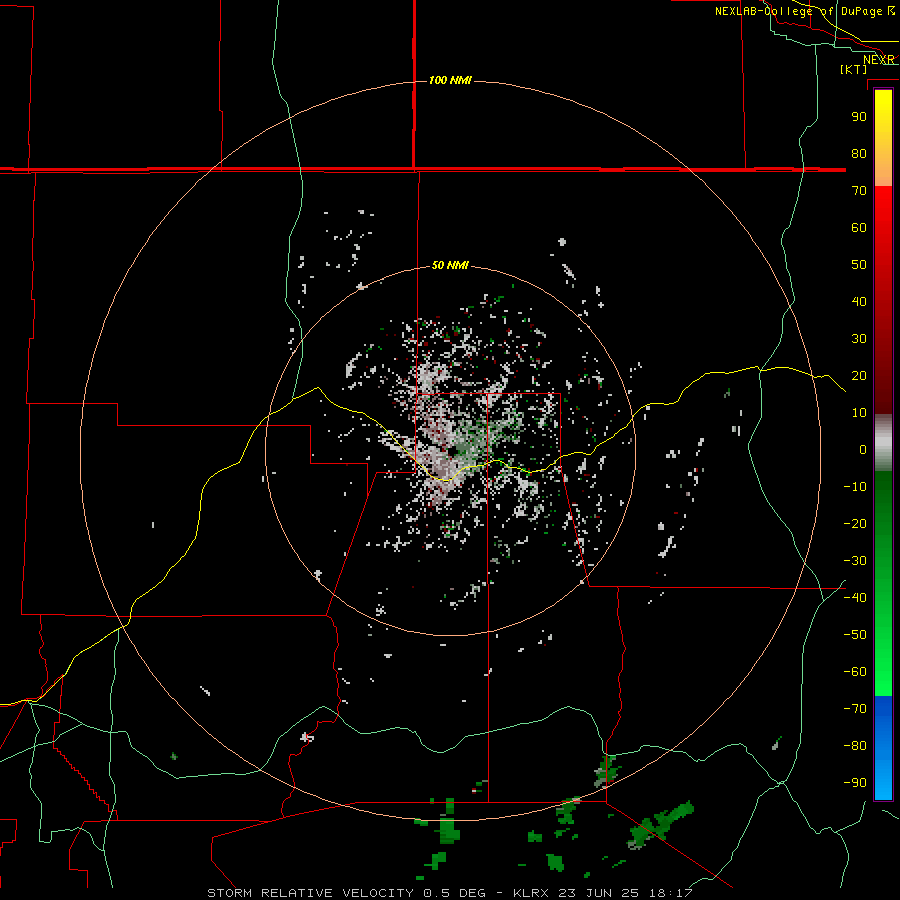Click the STORM RELATIVE VELOCITY caption text
Image resolution: width=900 pixels, height=900 pixels.
point(311,893)
